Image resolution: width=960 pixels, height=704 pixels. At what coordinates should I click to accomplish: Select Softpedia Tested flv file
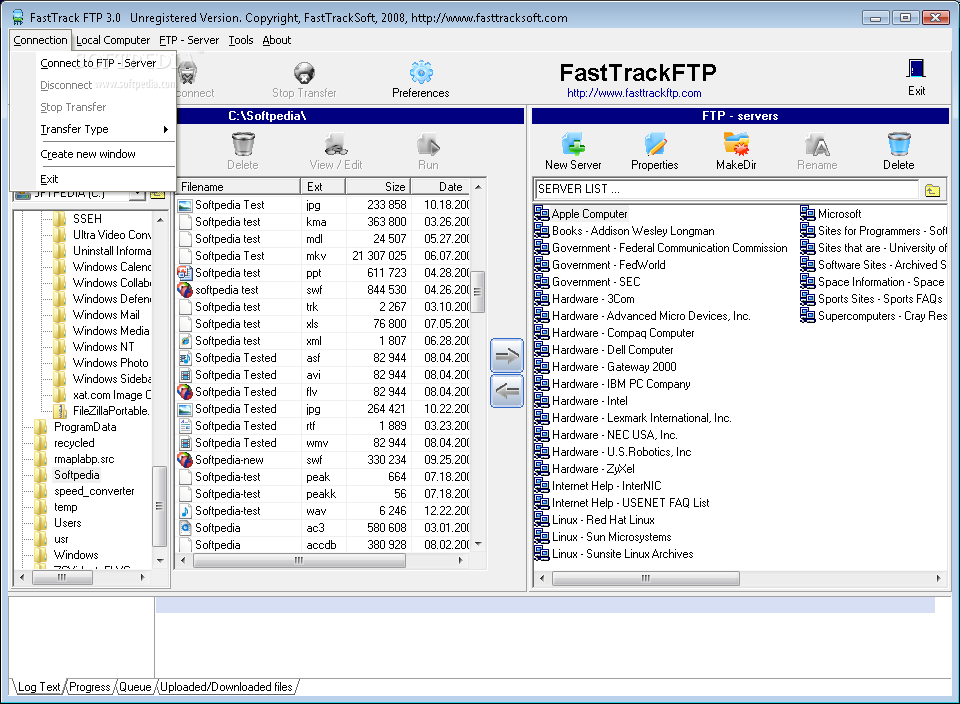pos(323,392)
